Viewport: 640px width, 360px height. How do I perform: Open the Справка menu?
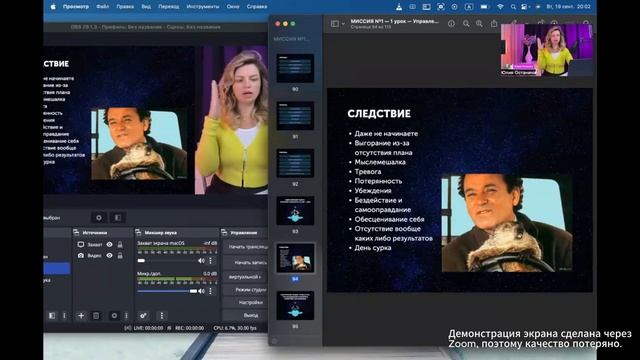[257, 7]
